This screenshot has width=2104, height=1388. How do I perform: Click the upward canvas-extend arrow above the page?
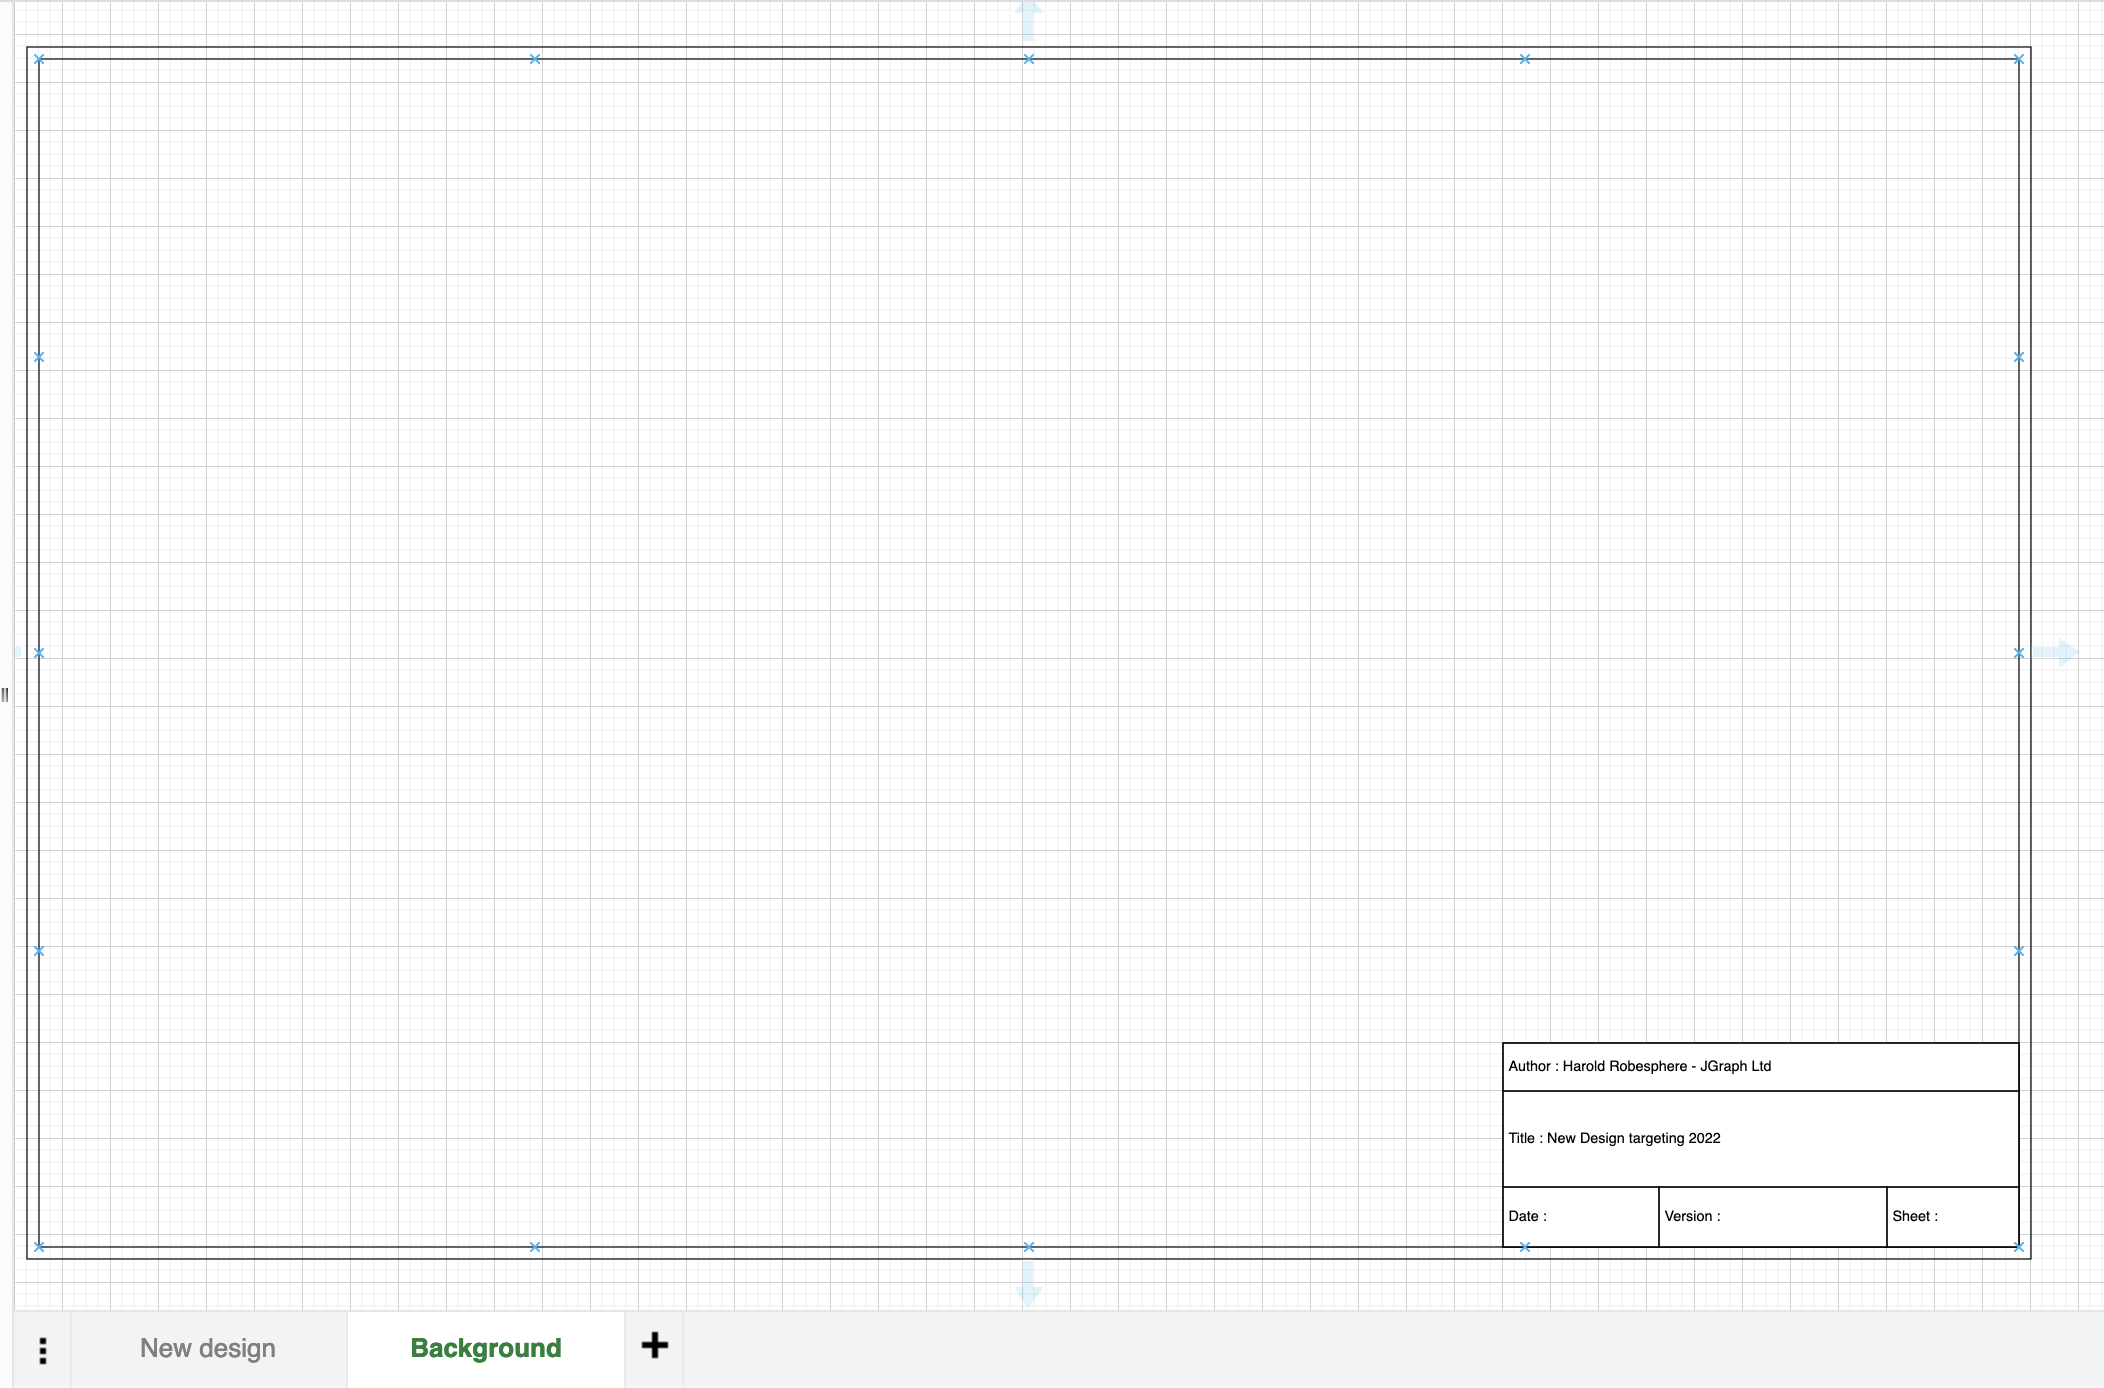click(1028, 12)
